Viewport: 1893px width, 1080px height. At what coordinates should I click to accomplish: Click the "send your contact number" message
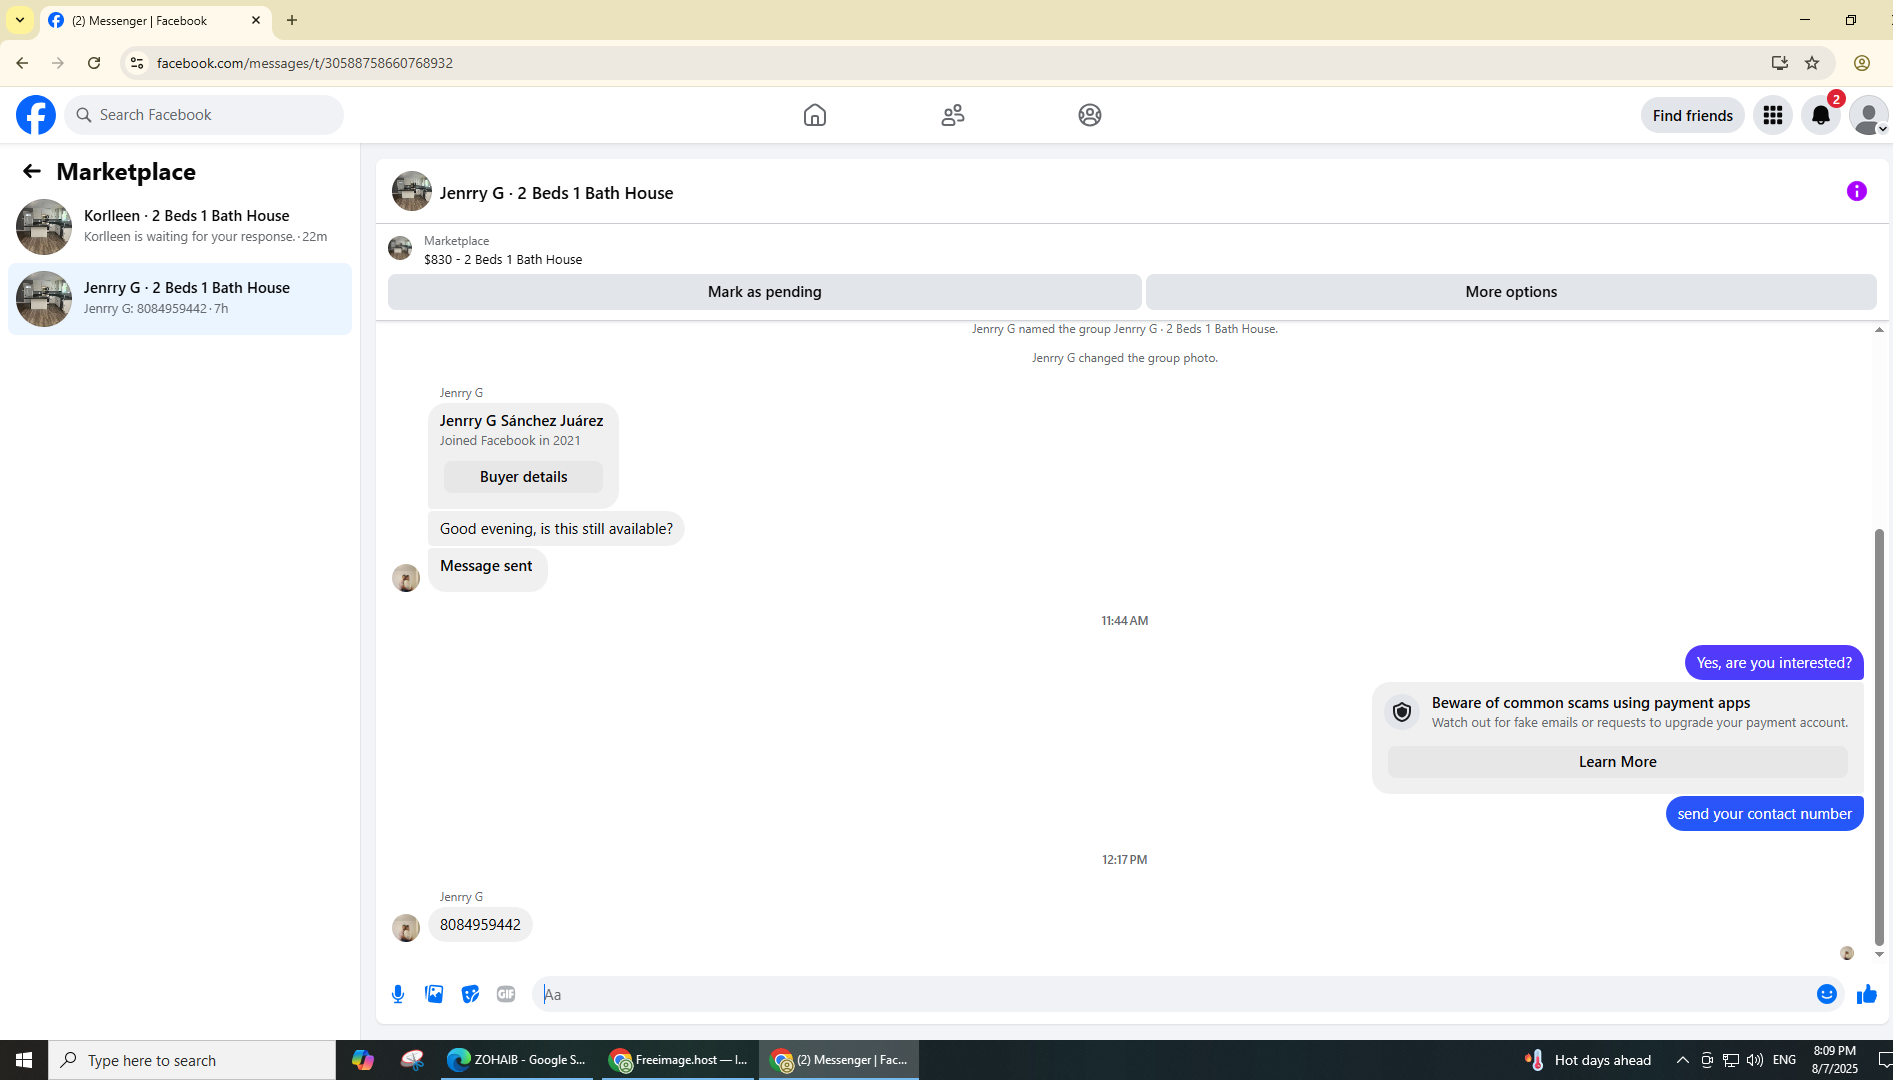(1764, 814)
